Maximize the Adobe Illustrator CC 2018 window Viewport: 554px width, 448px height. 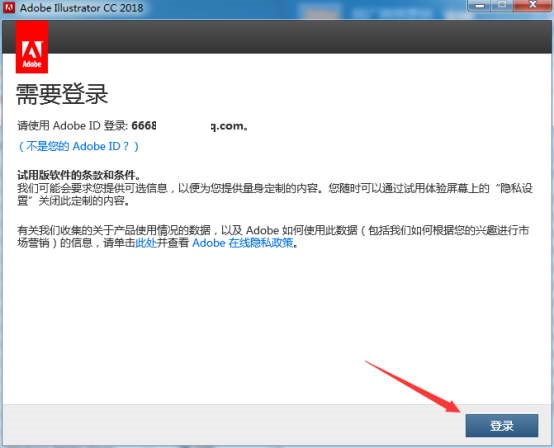502,5
